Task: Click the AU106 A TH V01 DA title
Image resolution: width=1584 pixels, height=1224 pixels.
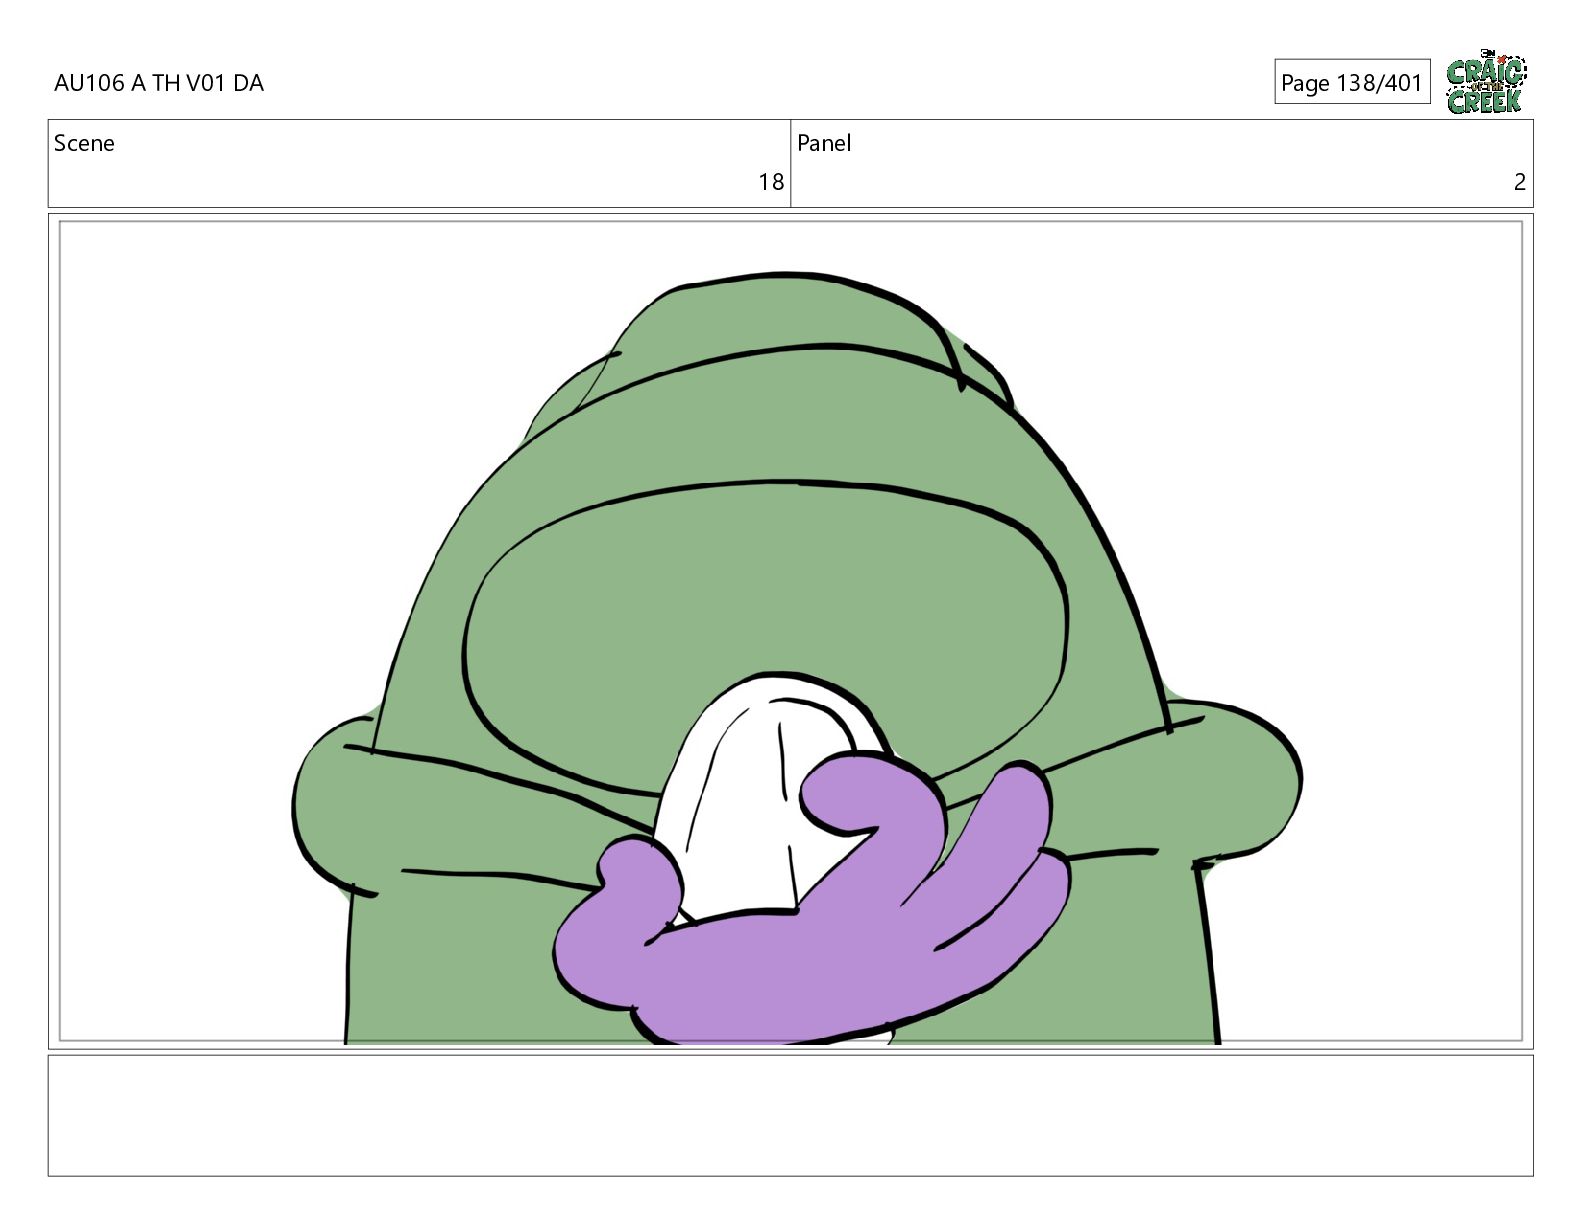Action: (159, 83)
